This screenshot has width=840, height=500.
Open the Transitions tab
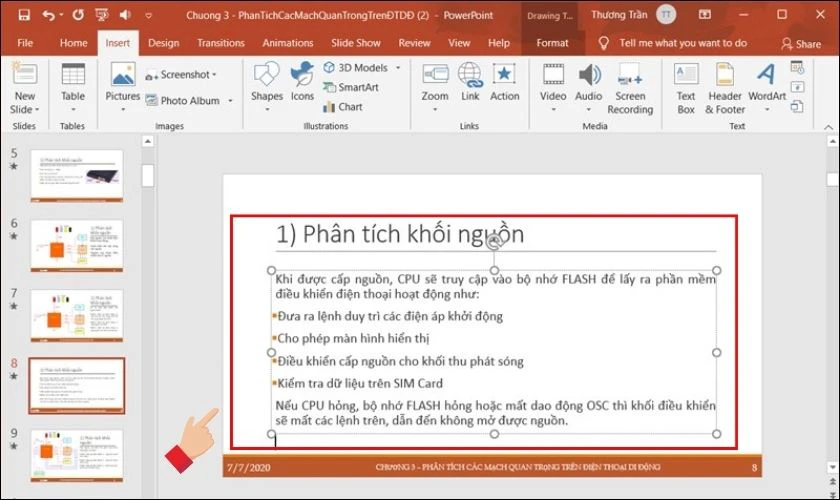[x=221, y=43]
